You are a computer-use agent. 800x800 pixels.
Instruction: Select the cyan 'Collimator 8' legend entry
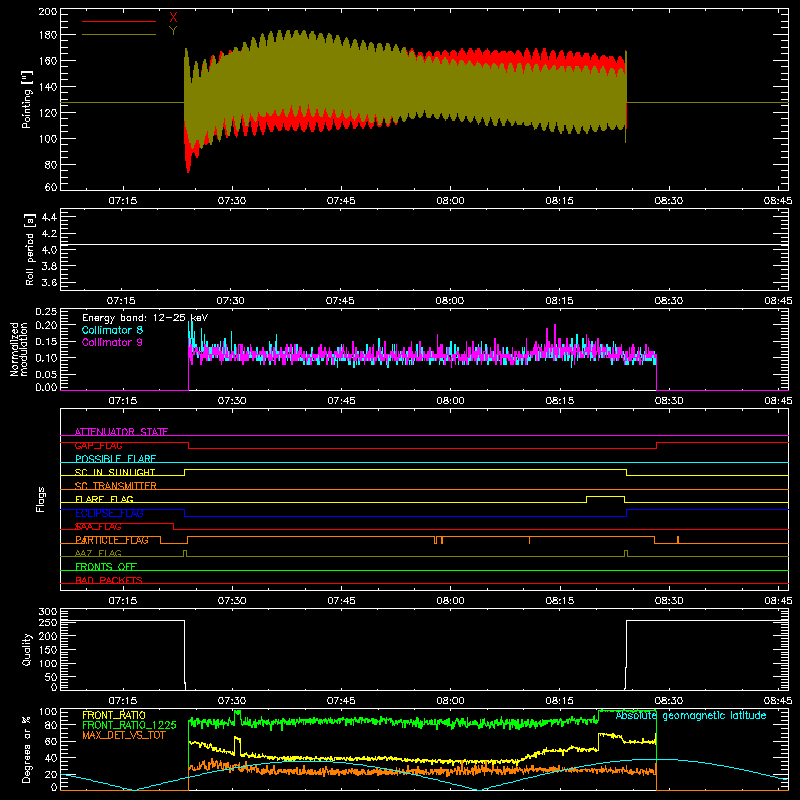pyautogui.click(x=112, y=330)
